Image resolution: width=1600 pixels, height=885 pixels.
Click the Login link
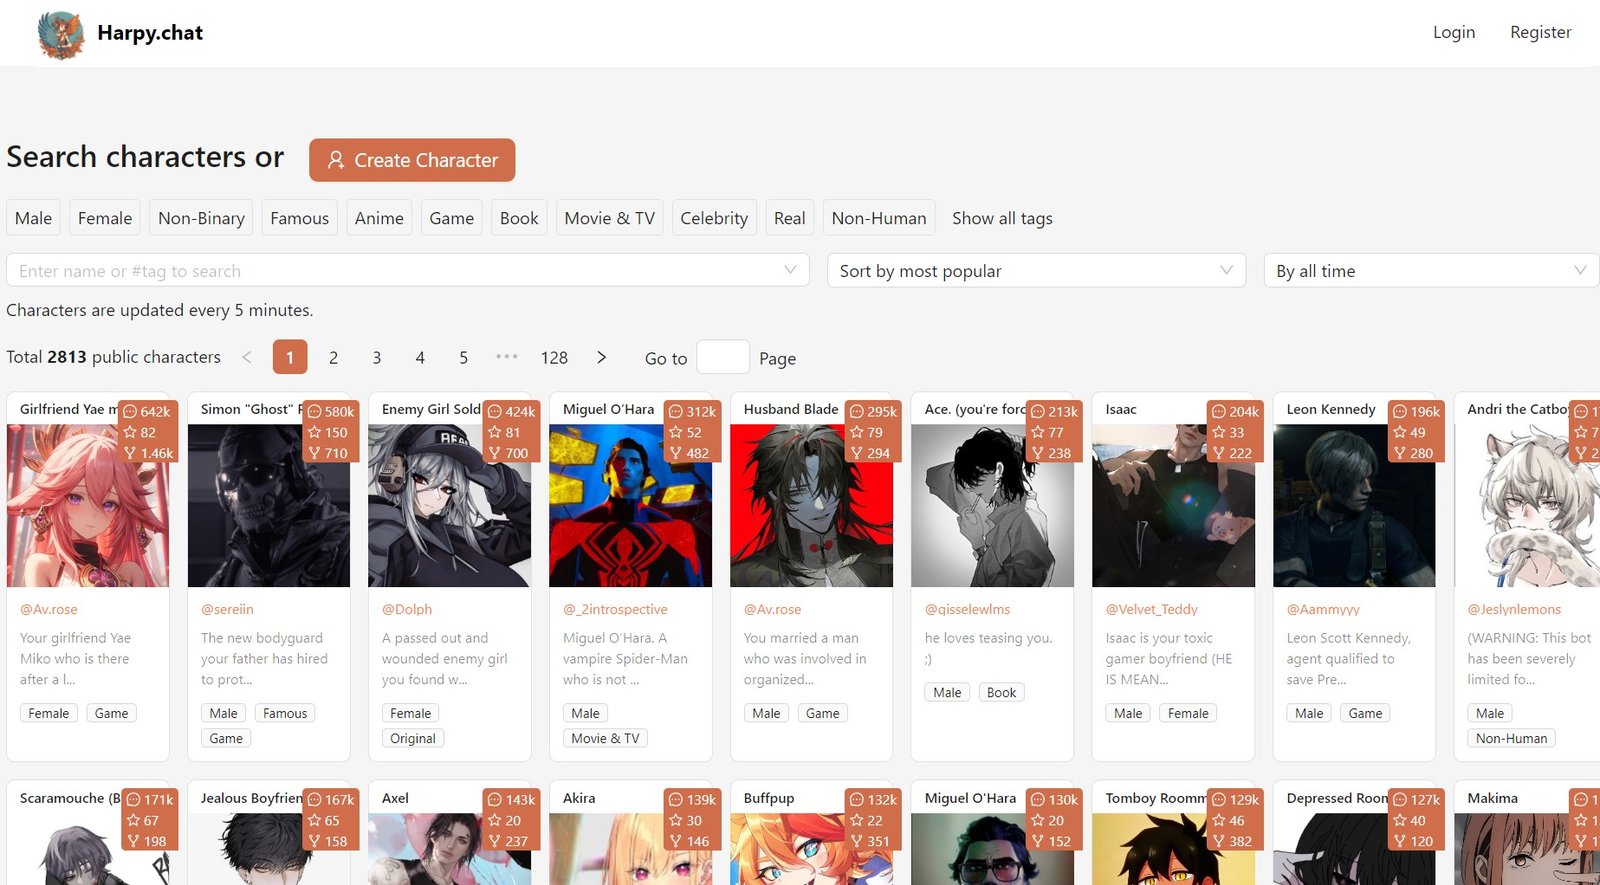(1453, 32)
